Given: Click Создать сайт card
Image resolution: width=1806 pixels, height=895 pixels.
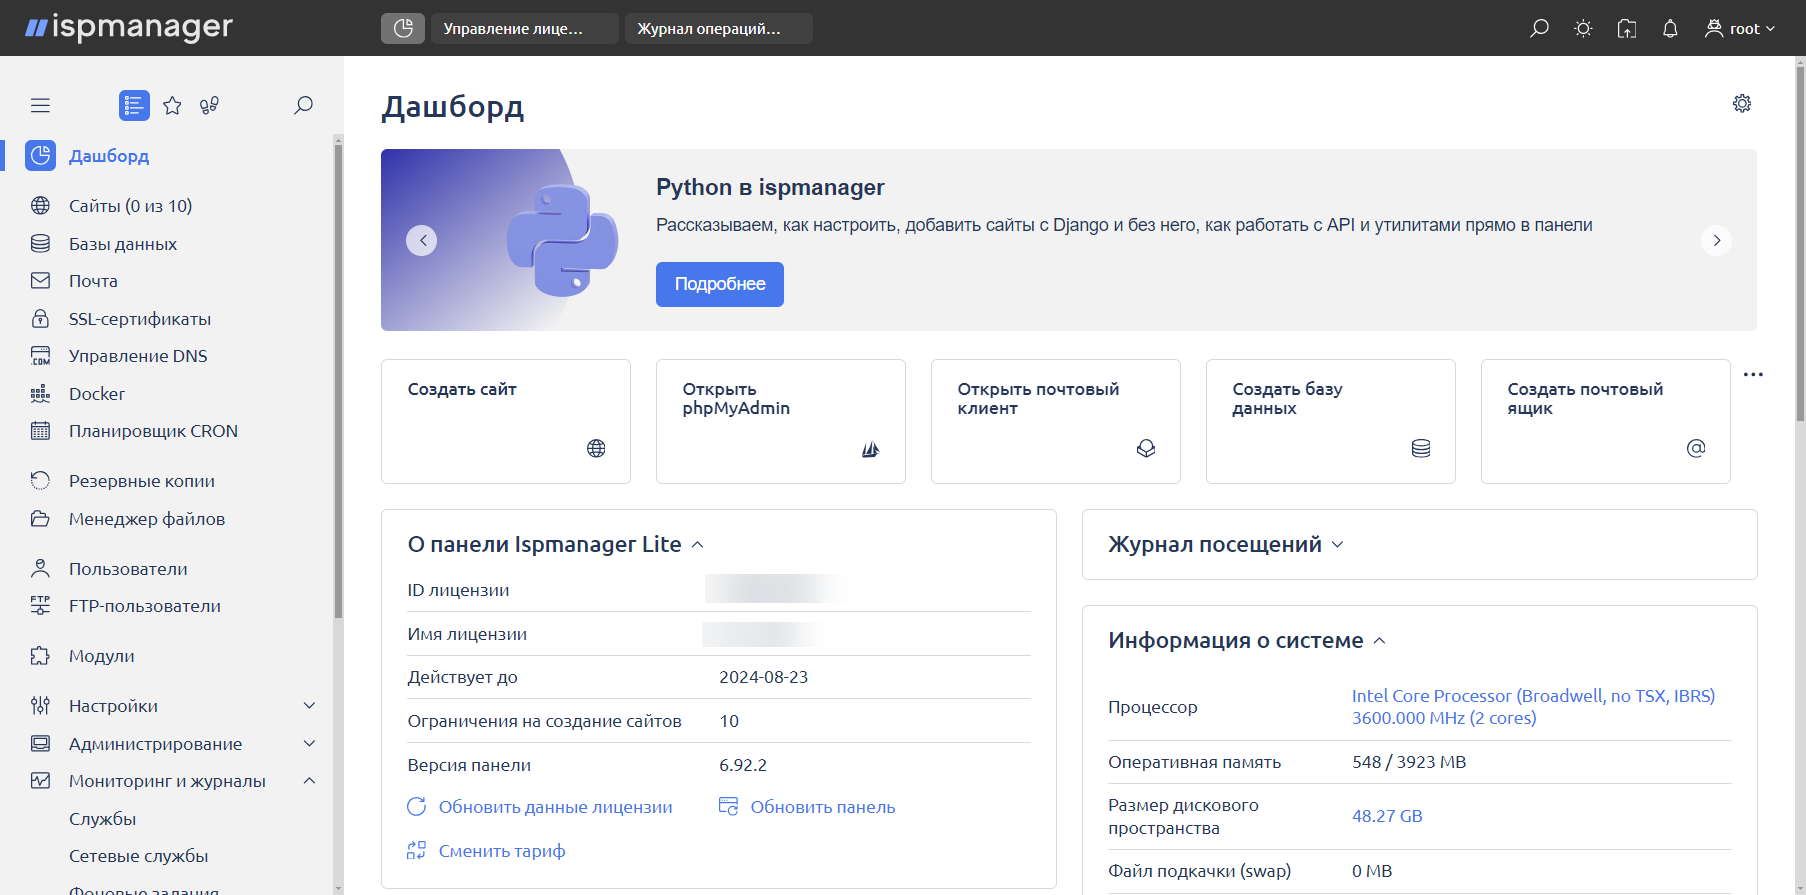Looking at the screenshot, I should (x=506, y=421).
